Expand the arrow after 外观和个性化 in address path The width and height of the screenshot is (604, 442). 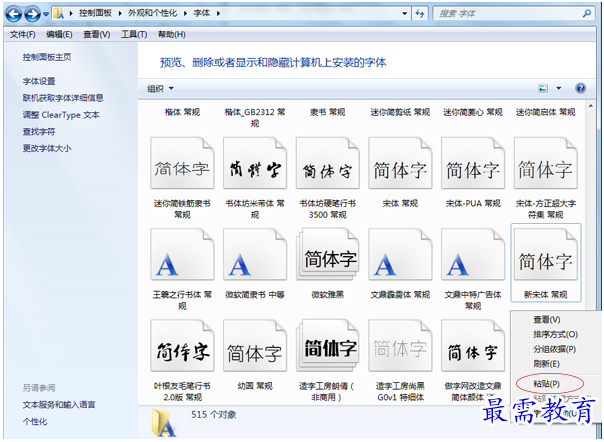[185, 13]
